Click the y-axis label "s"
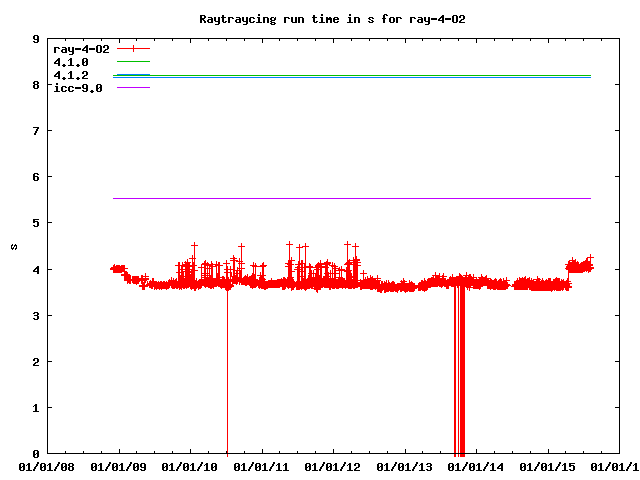The height and width of the screenshot is (480, 640). pos(14,247)
